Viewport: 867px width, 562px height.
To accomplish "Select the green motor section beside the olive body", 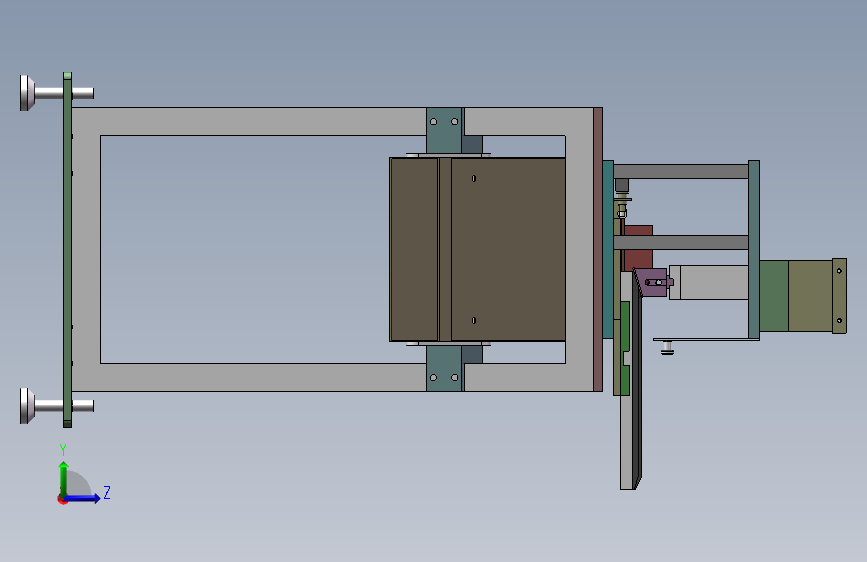I will (x=774, y=296).
